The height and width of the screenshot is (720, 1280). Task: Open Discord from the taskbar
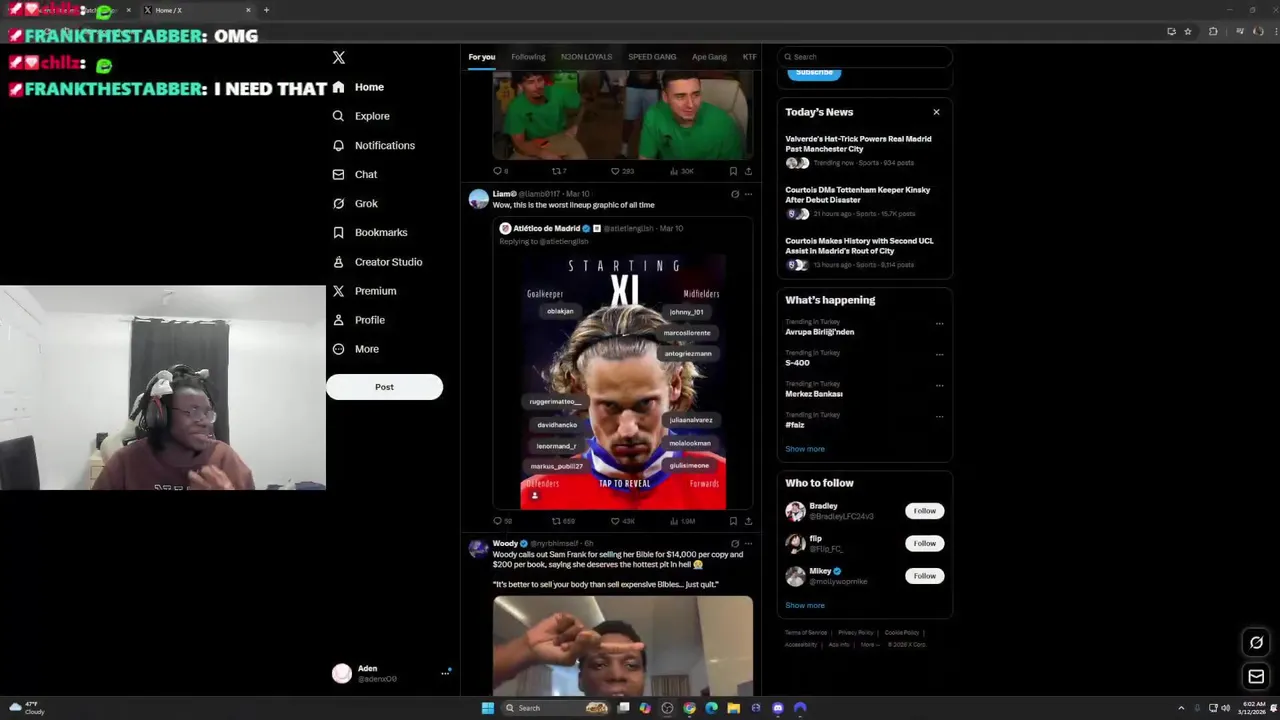point(777,708)
